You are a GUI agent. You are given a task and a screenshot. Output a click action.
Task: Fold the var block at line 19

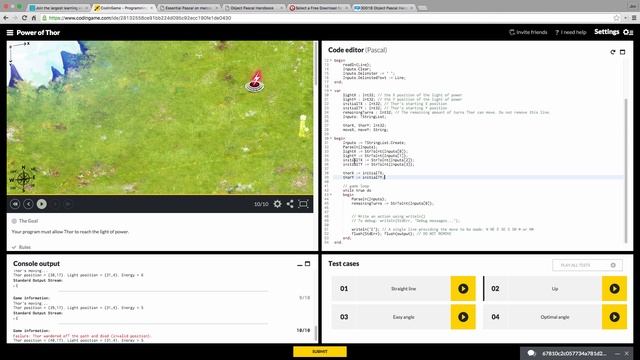(x=331, y=91)
